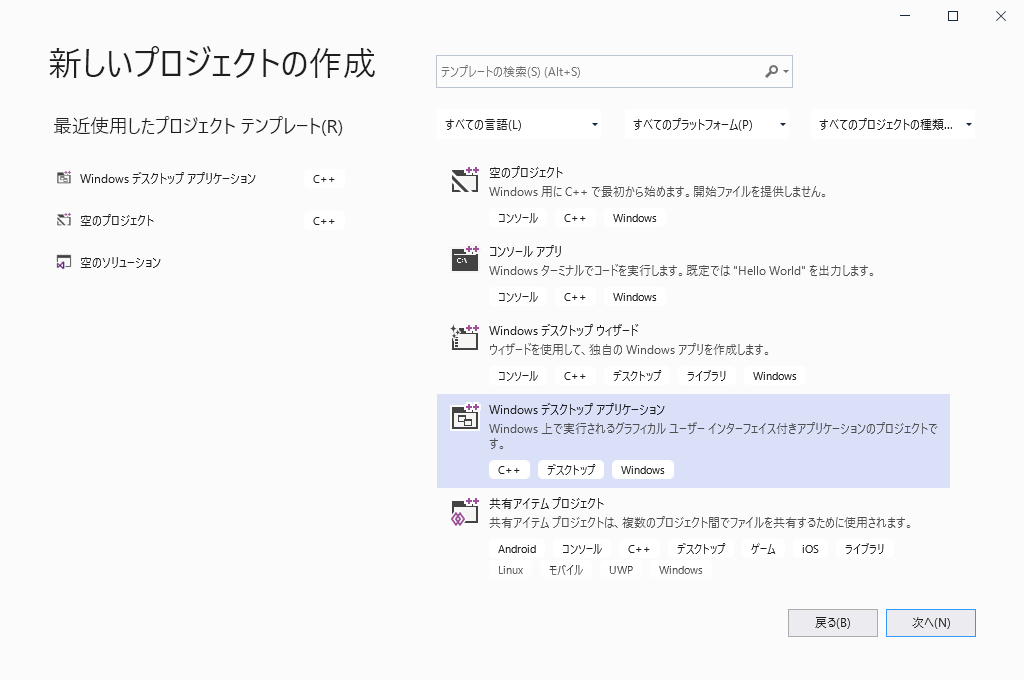1024x680 pixels.
Task: Click the recent 空のプロジェクト icon
Action: pyautogui.click(x=63, y=220)
